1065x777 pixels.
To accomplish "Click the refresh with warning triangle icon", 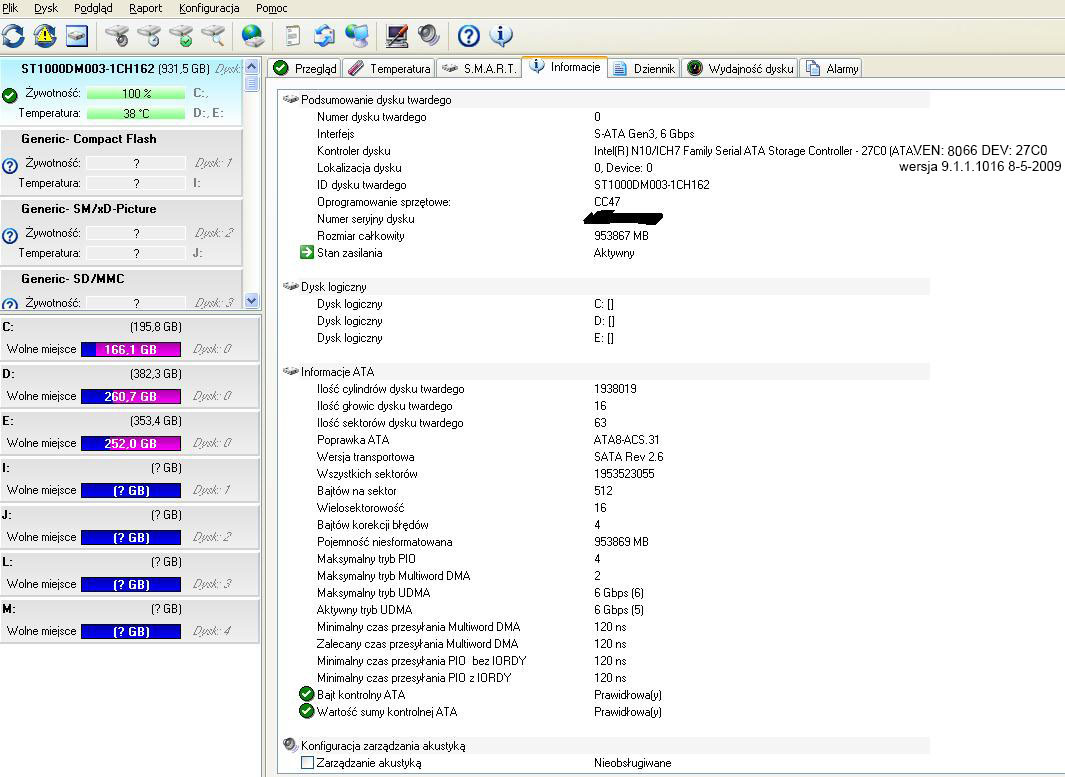I will 45,36.
